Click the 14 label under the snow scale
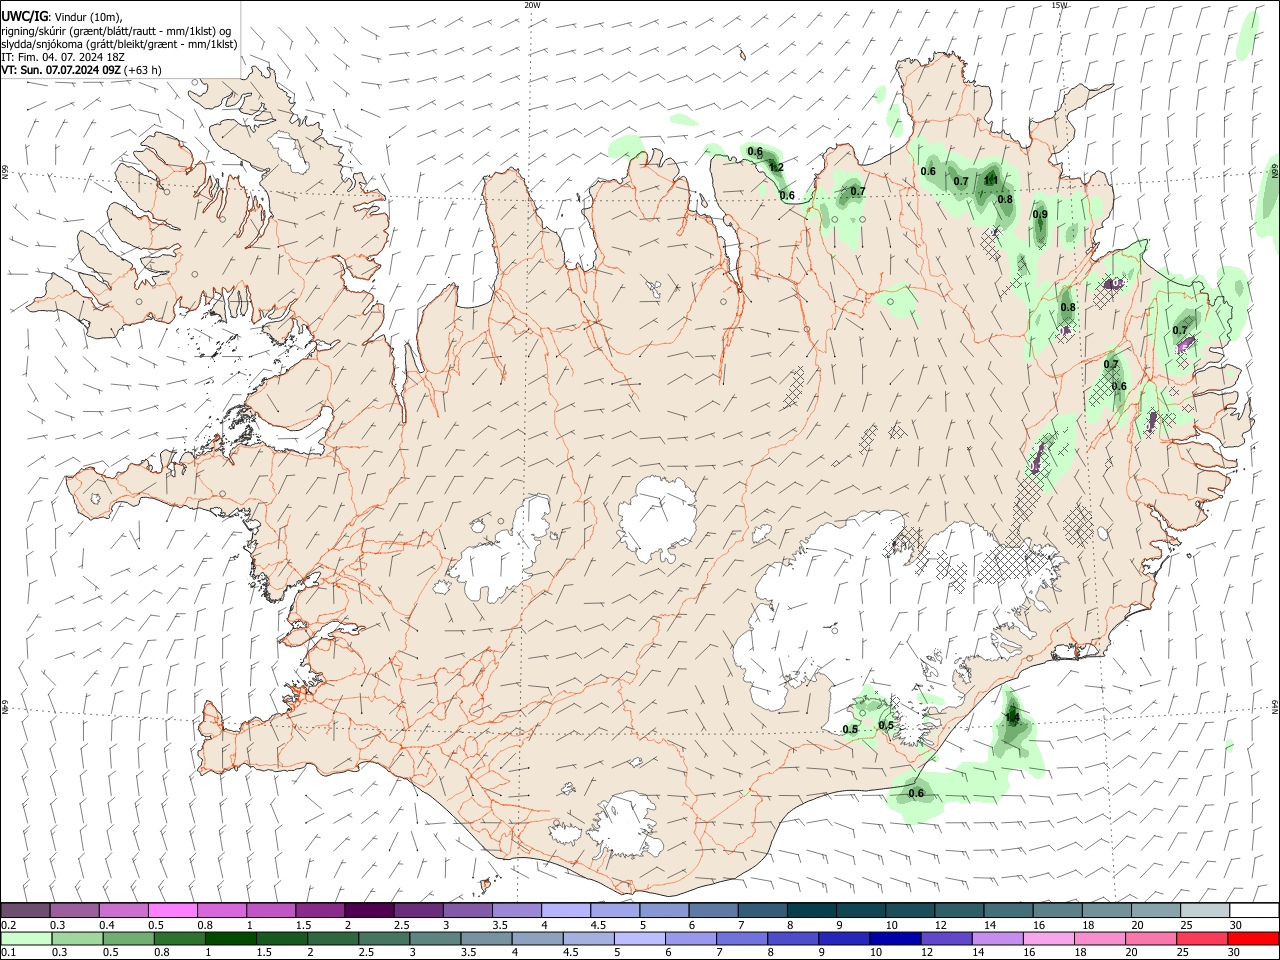This screenshot has height=960, width=1280. 990,925
